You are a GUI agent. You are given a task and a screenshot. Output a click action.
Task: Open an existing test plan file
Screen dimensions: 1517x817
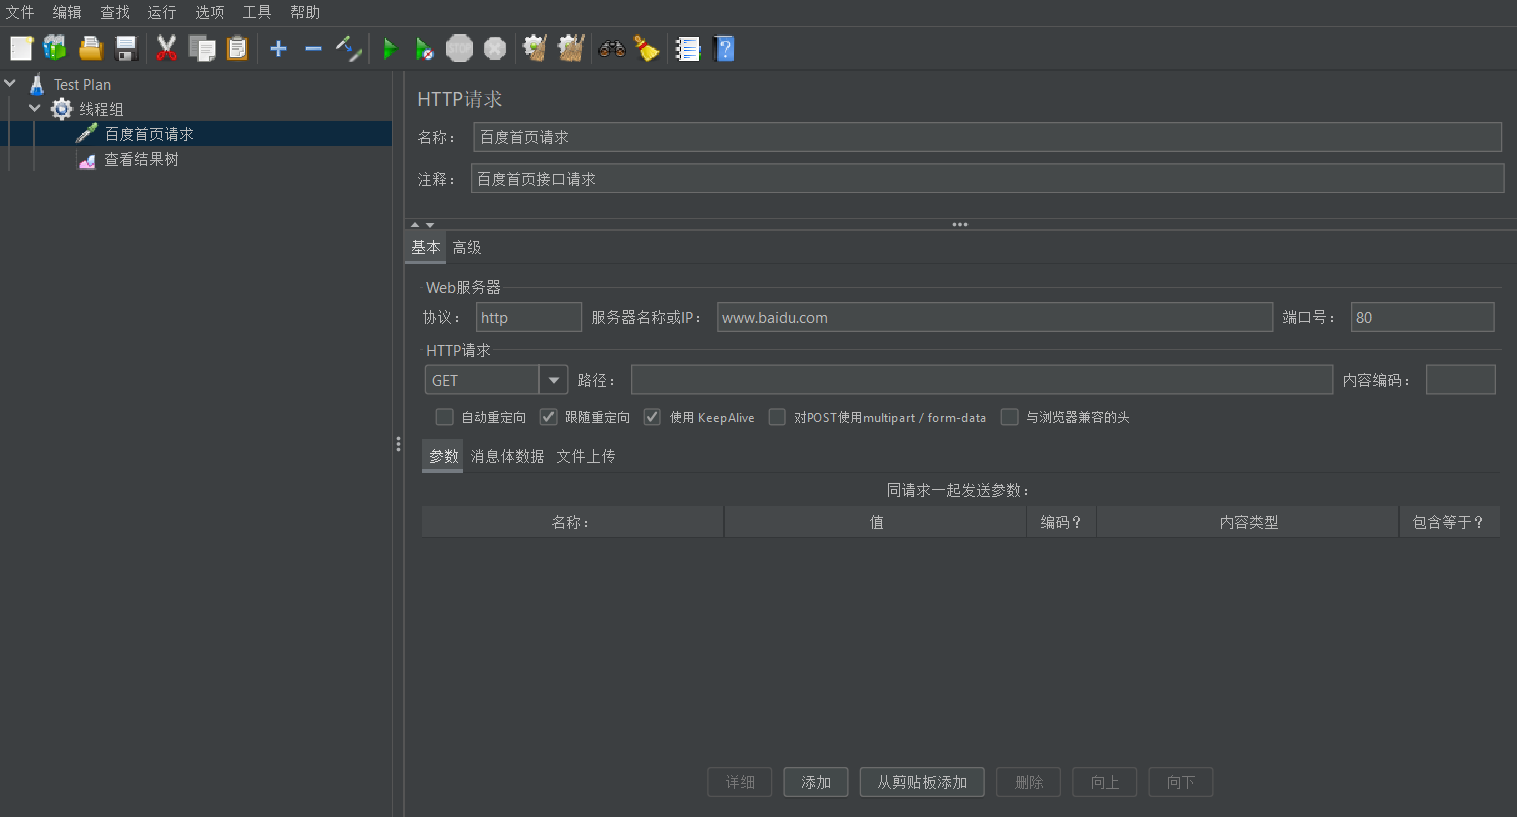89,47
